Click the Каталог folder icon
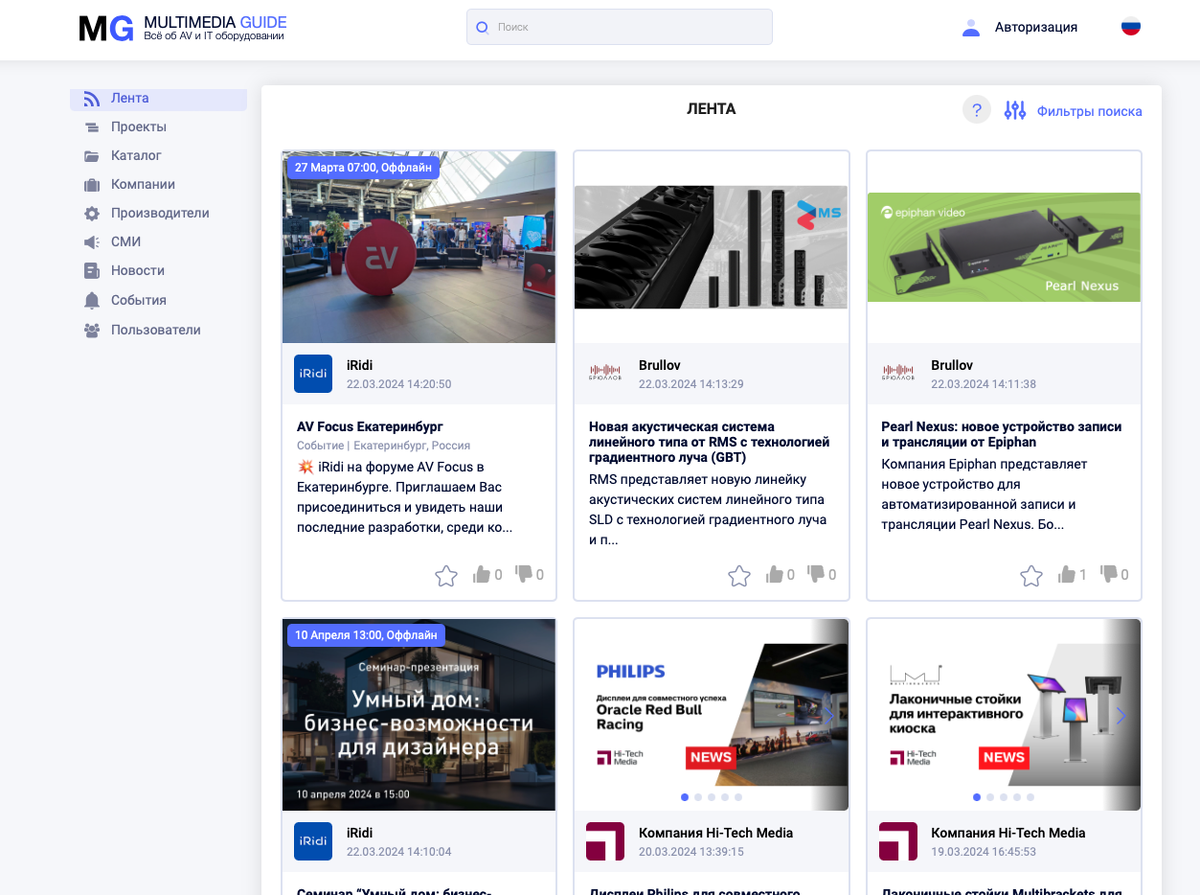 click(x=92, y=156)
